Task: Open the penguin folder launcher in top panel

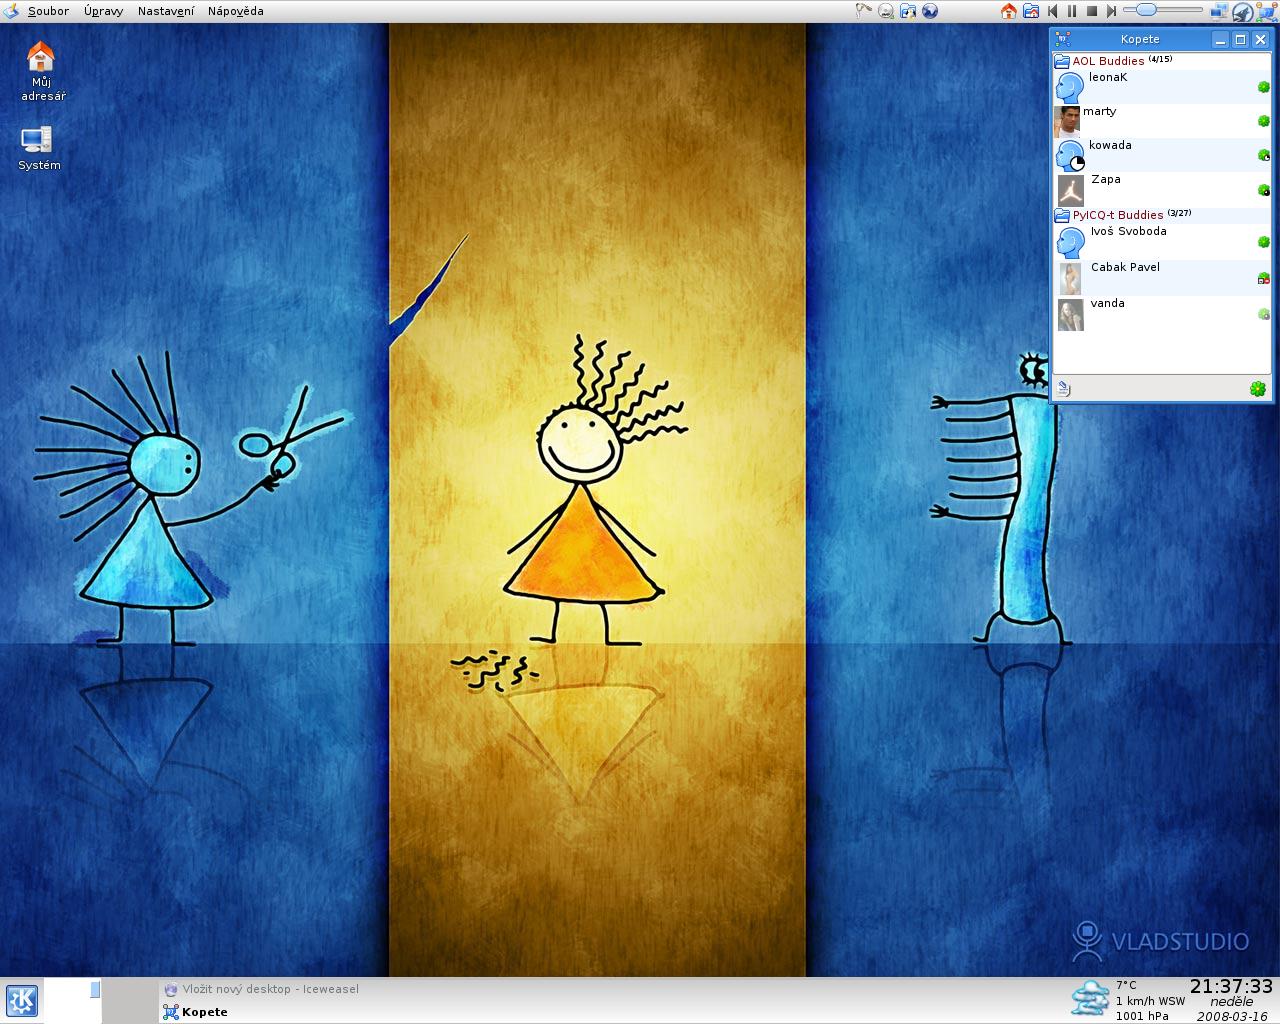Action: click(x=908, y=11)
